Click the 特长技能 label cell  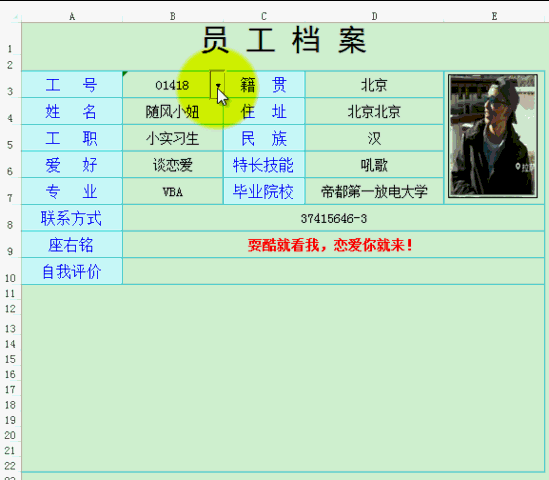(264, 165)
